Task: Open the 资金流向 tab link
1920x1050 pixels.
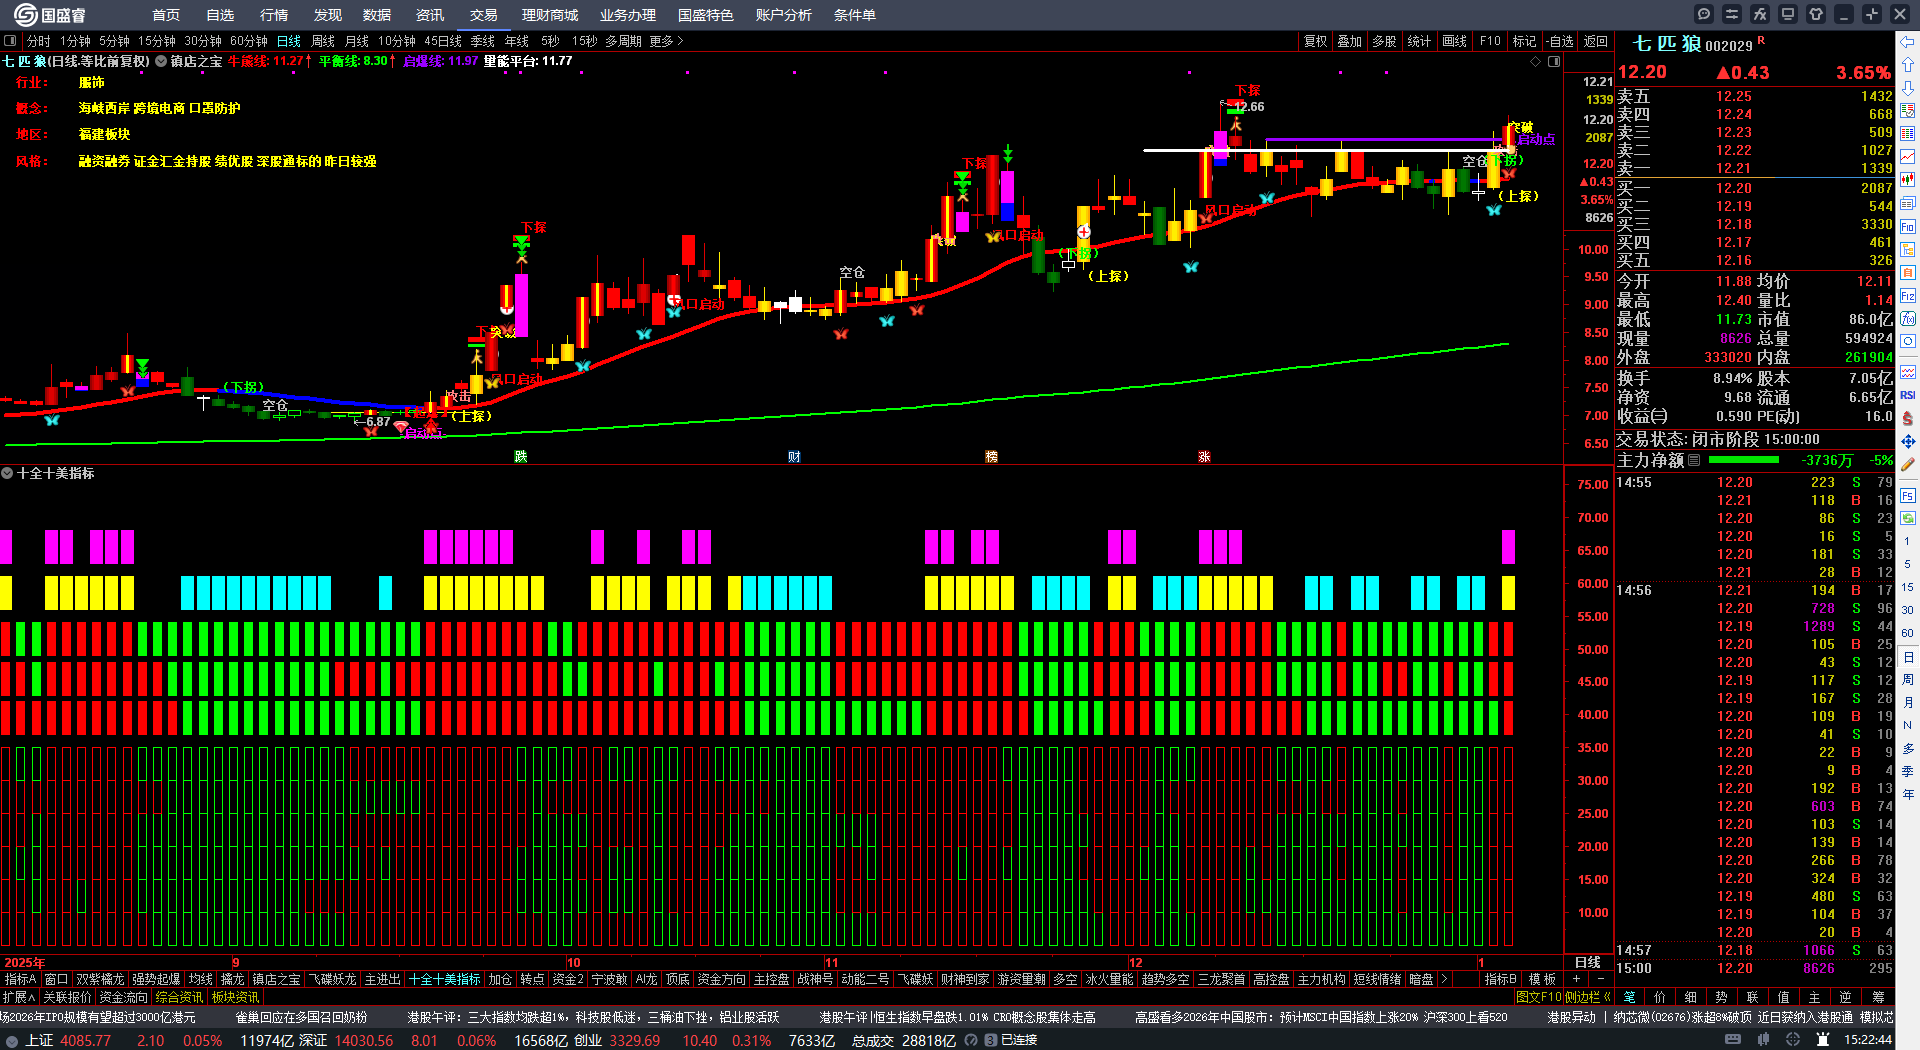Action: pos(123,997)
